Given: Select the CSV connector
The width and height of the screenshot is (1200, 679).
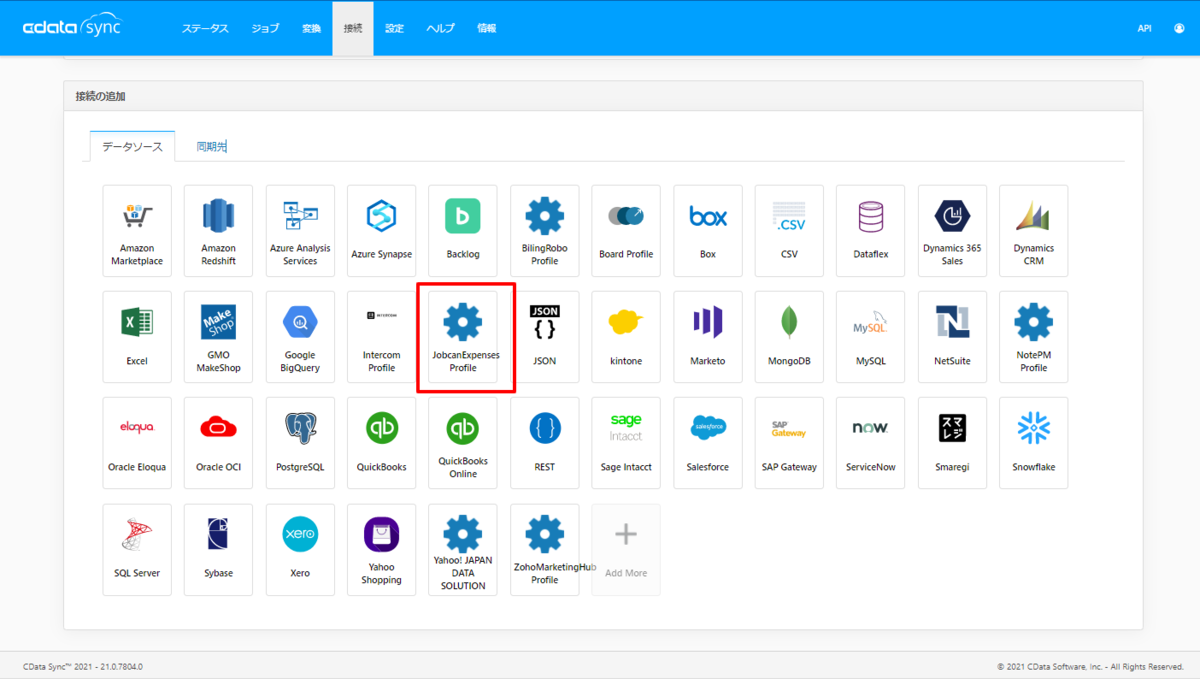Looking at the screenshot, I should (789, 231).
